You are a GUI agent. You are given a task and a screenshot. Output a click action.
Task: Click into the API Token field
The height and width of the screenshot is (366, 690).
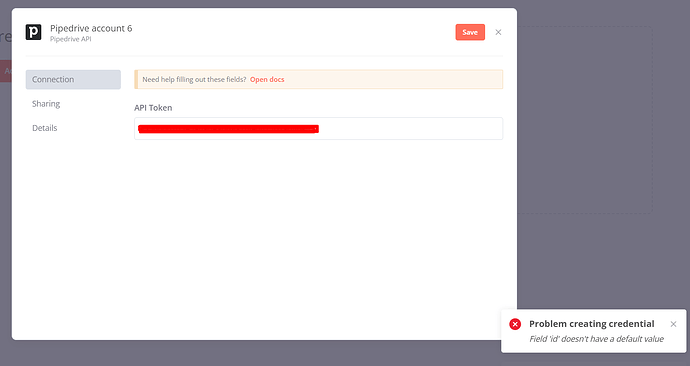coord(318,128)
